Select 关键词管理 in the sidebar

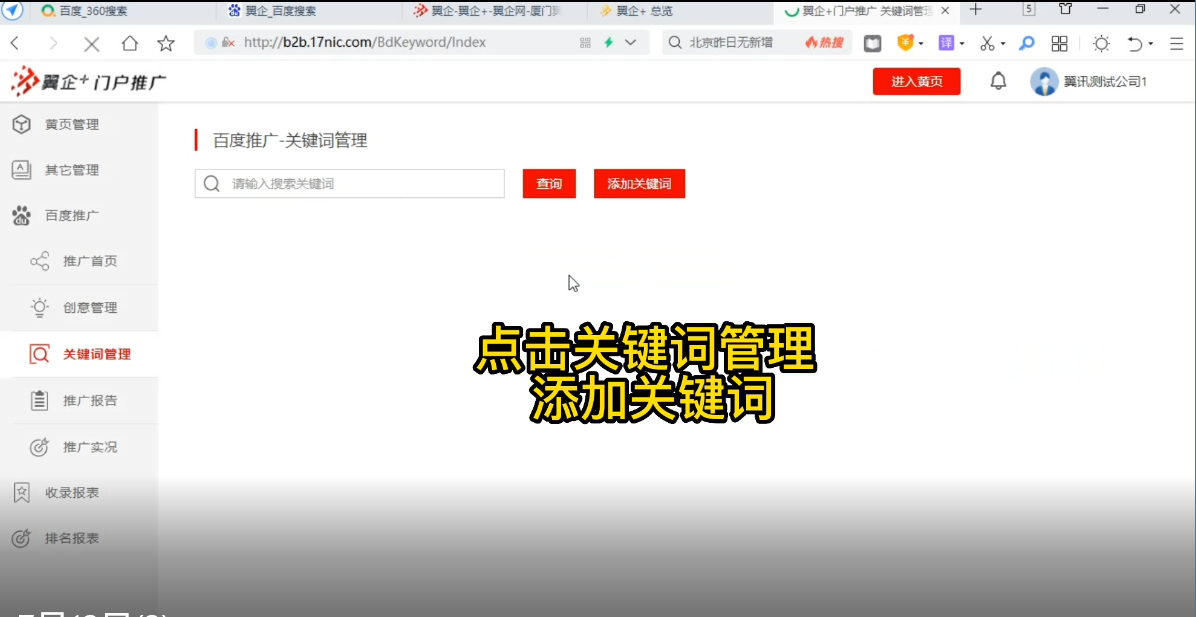(97, 355)
